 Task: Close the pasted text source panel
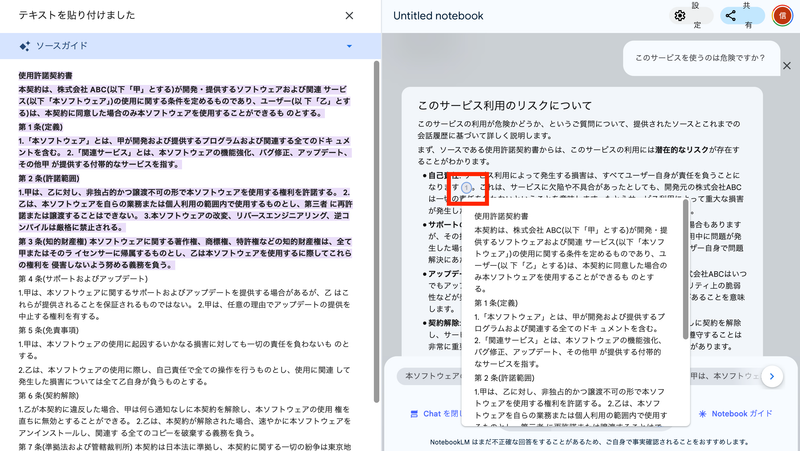tap(349, 16)
